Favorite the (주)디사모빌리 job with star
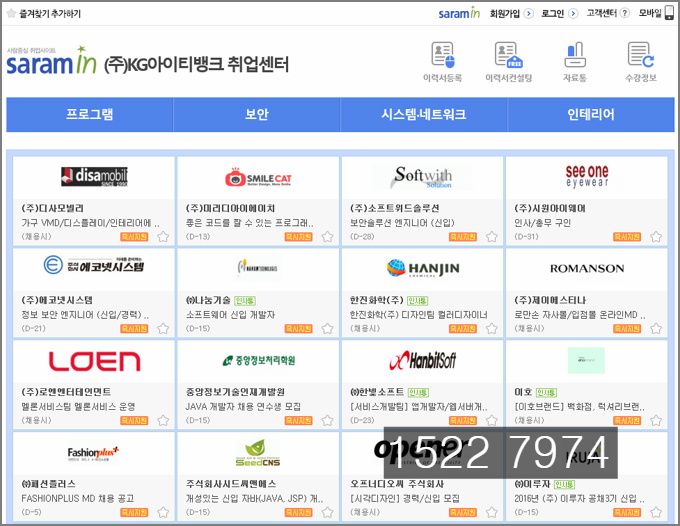 pyautogui.click(x=163, y=237)
